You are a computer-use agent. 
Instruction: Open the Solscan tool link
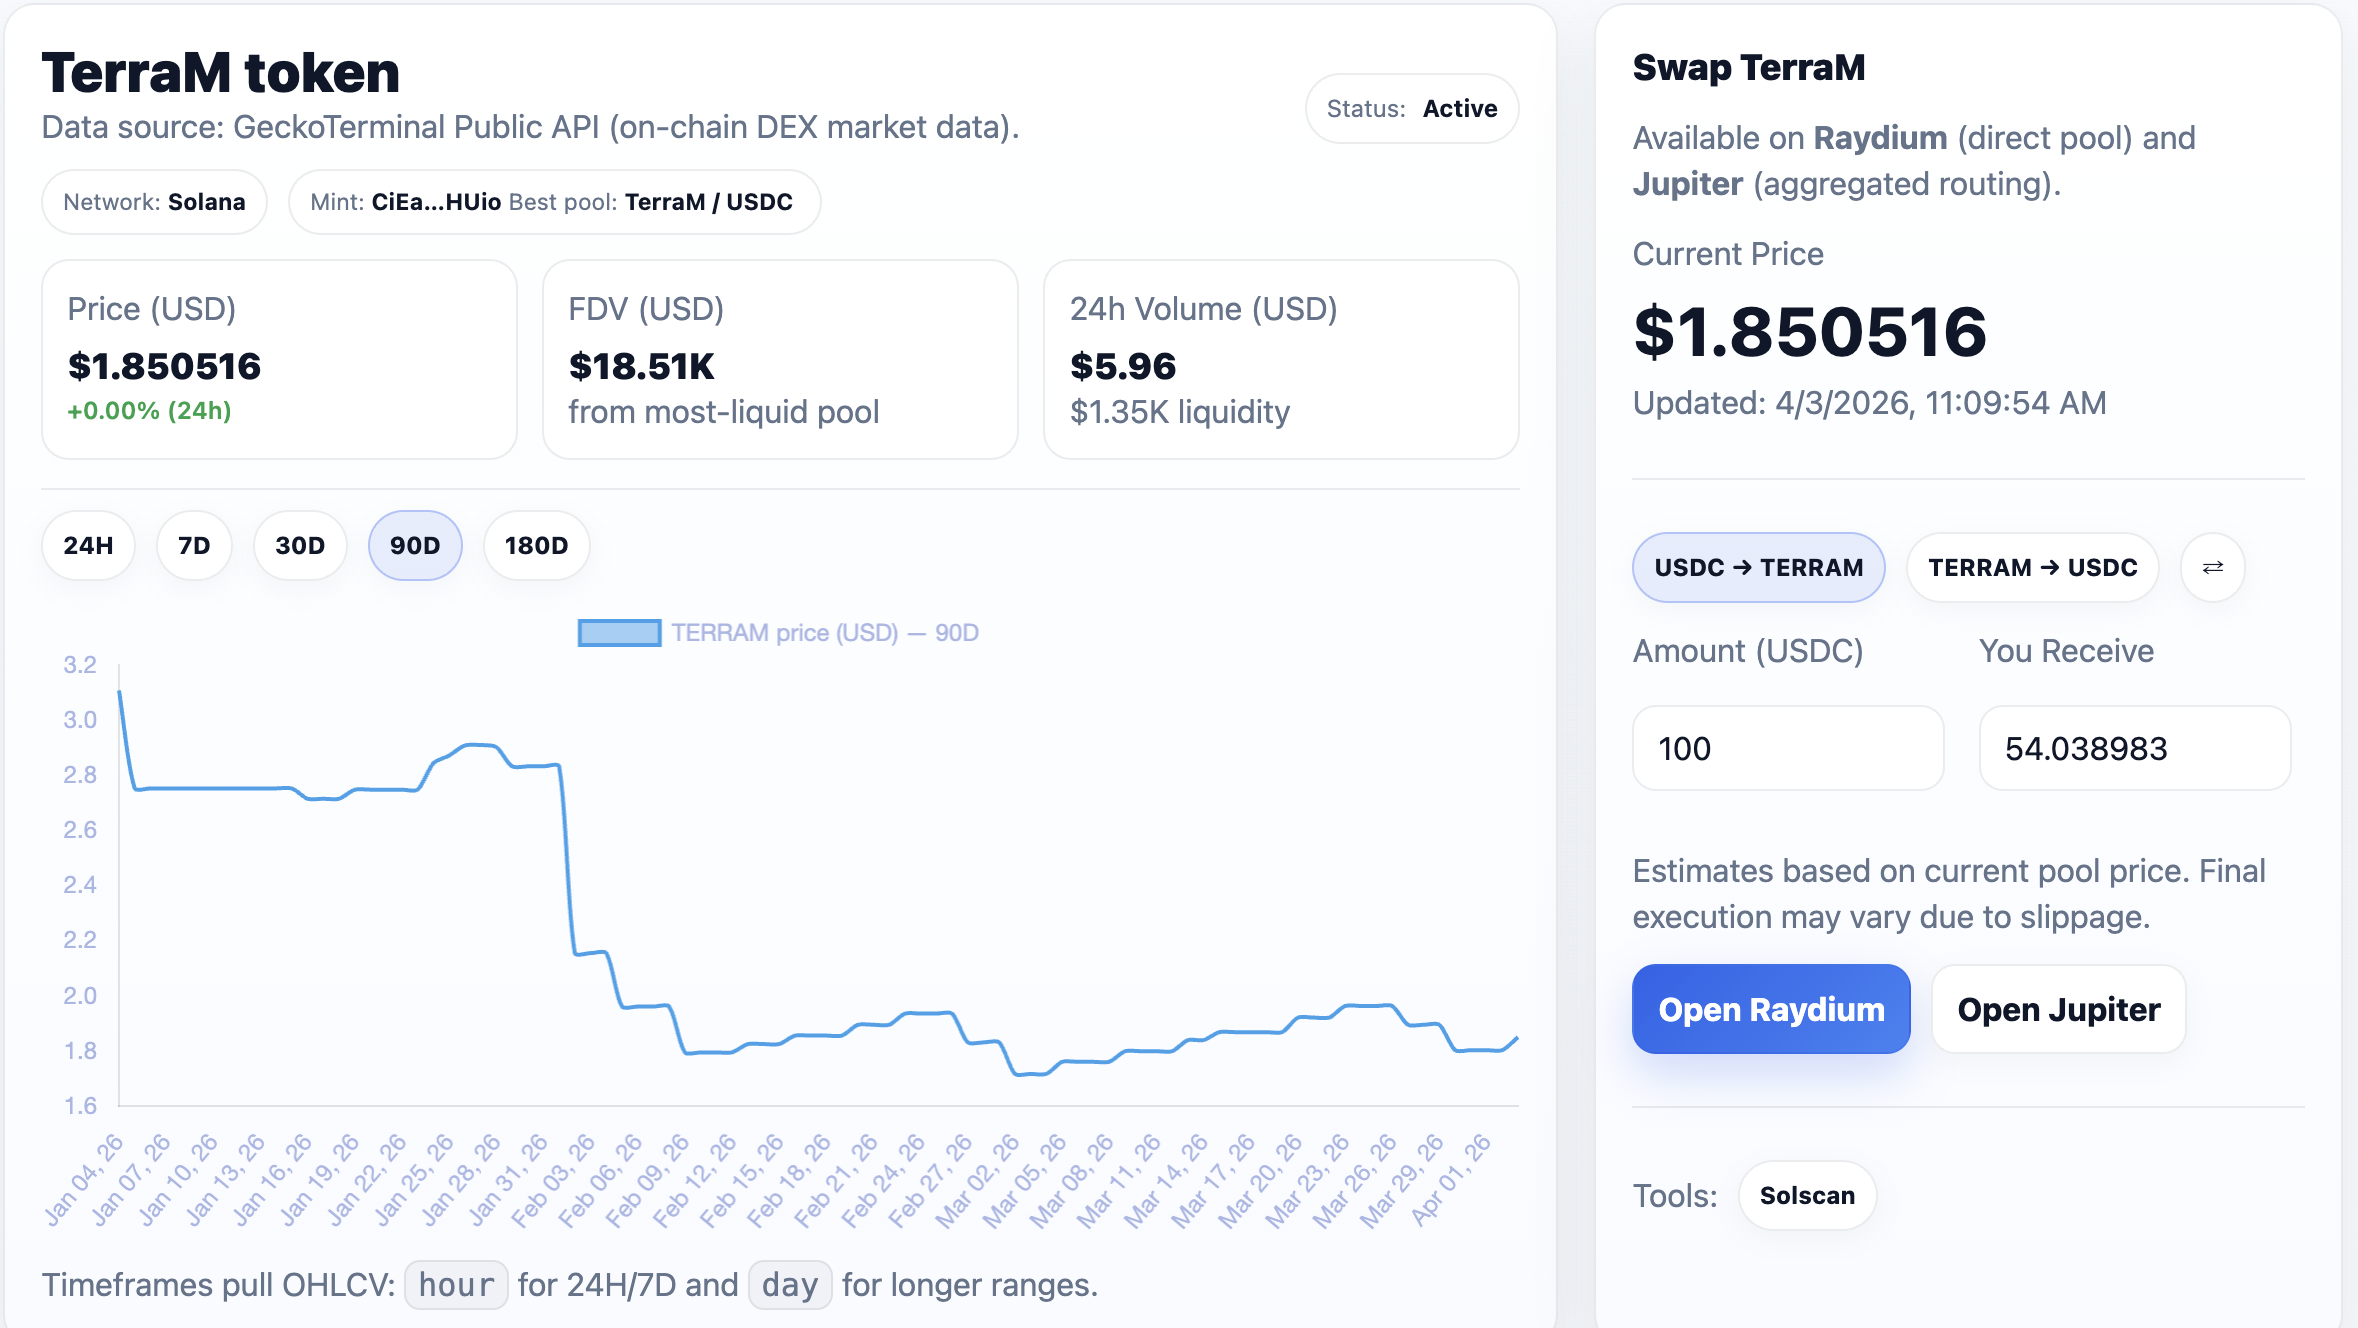point(1806,1195)
